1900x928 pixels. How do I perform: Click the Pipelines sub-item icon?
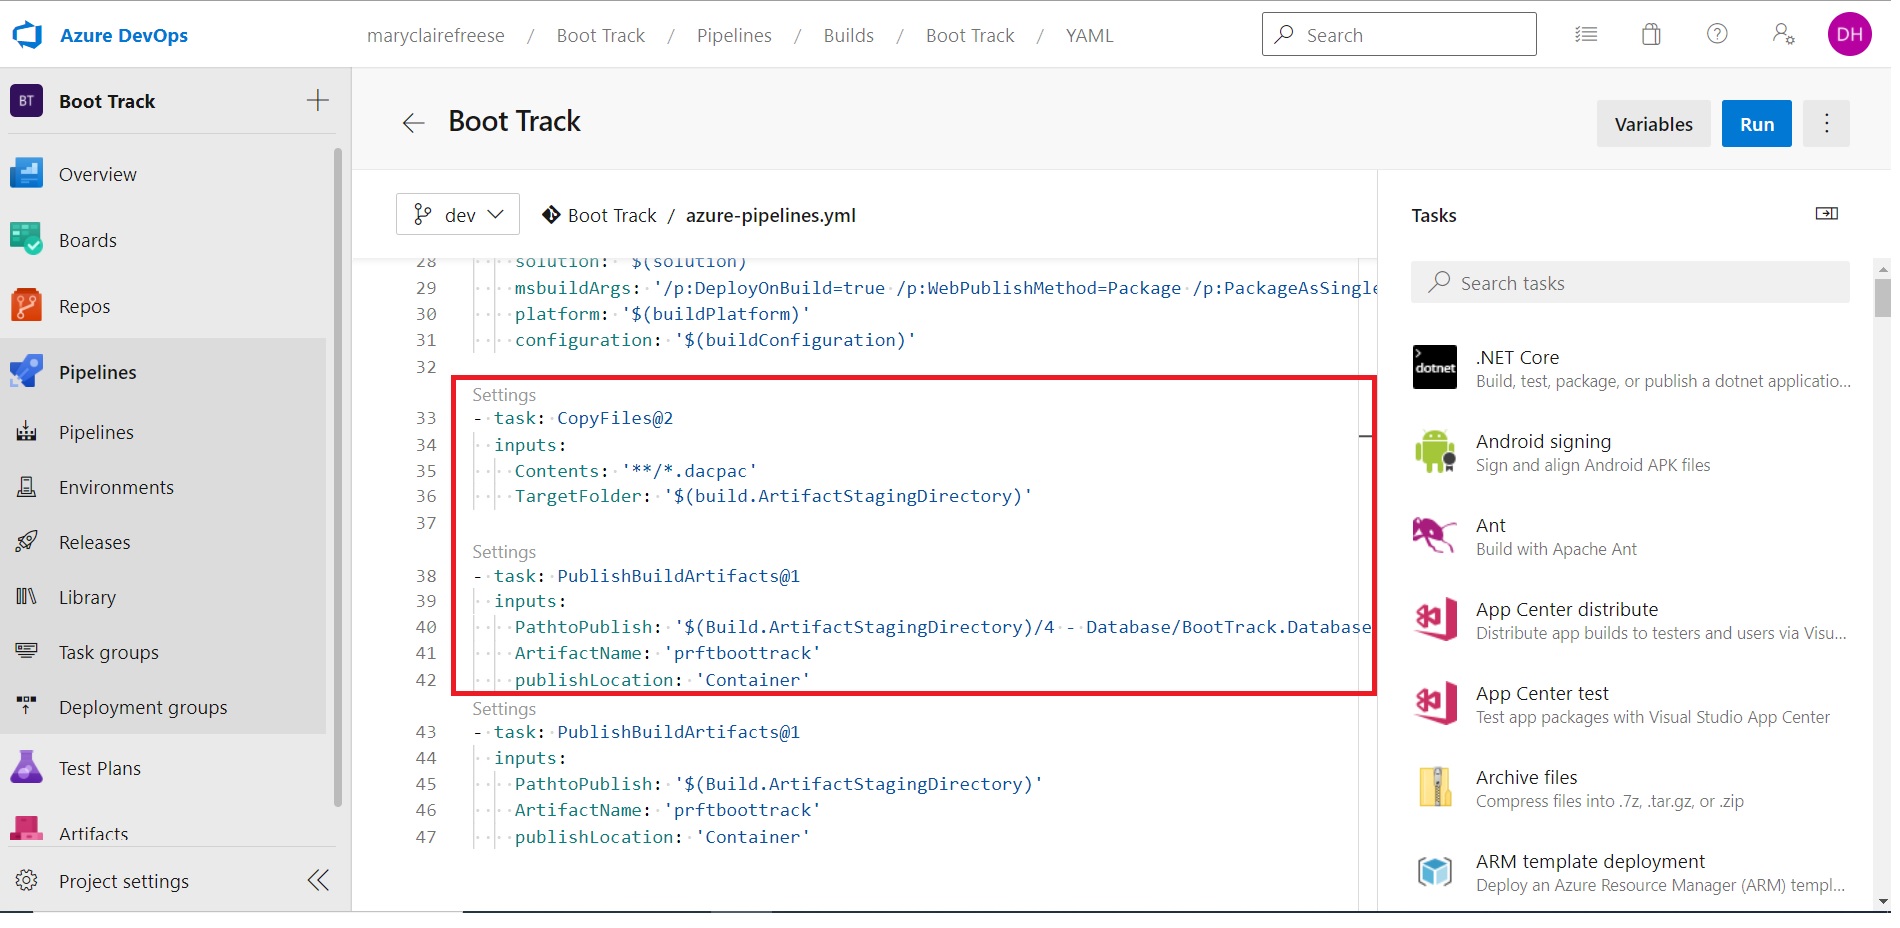(x=27, y=432)
